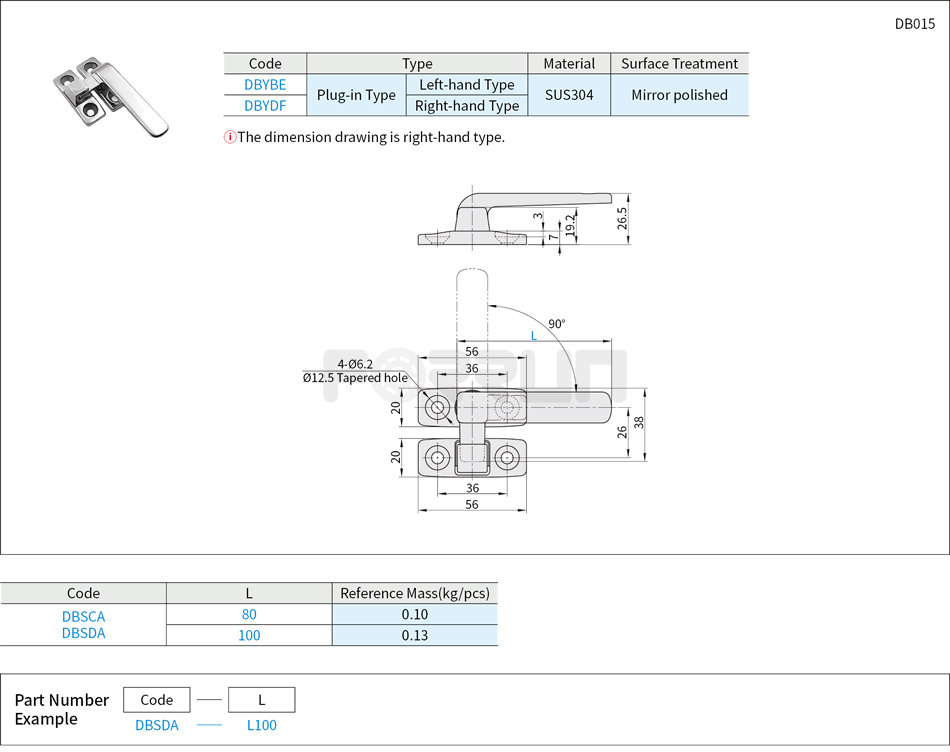Open the DBYBE product code link
This screenshot has width=950, height=752.
[x=264, y=85]
